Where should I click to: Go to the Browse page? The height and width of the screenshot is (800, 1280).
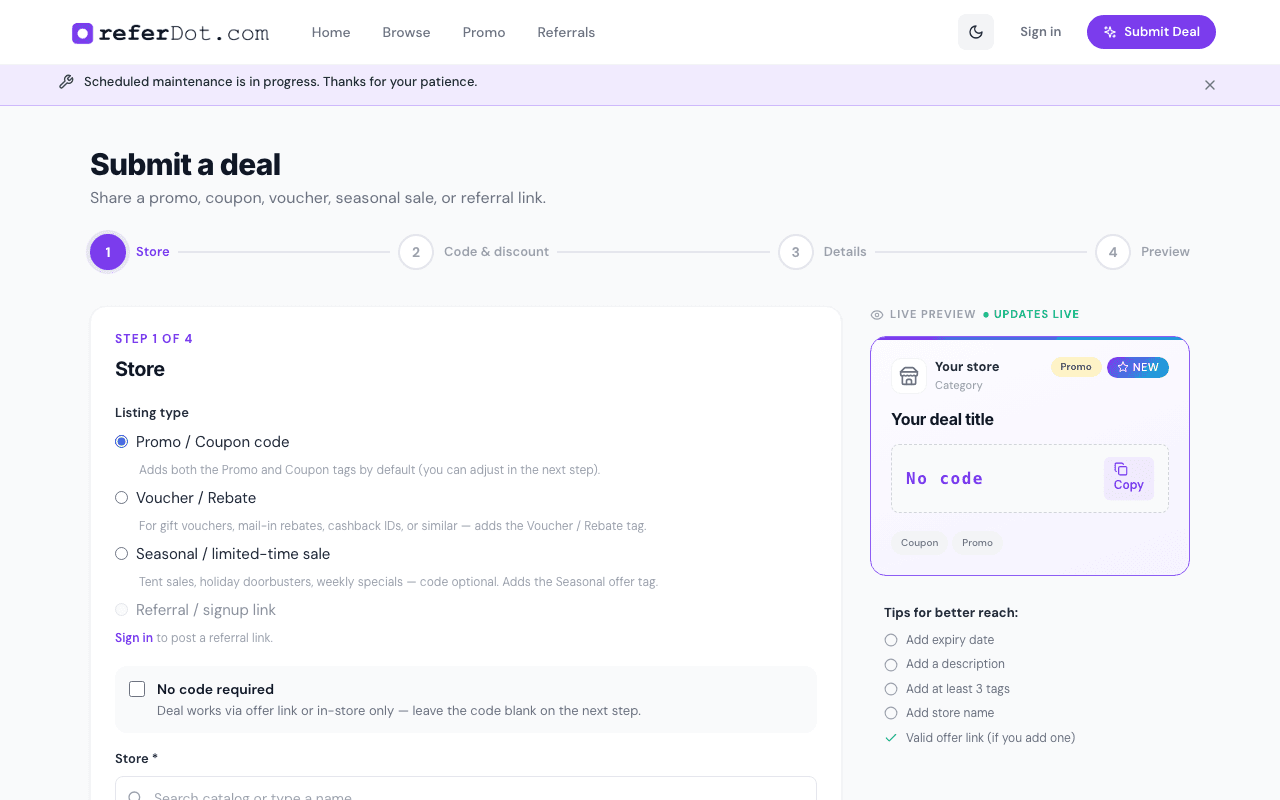(x=406, y=32)
